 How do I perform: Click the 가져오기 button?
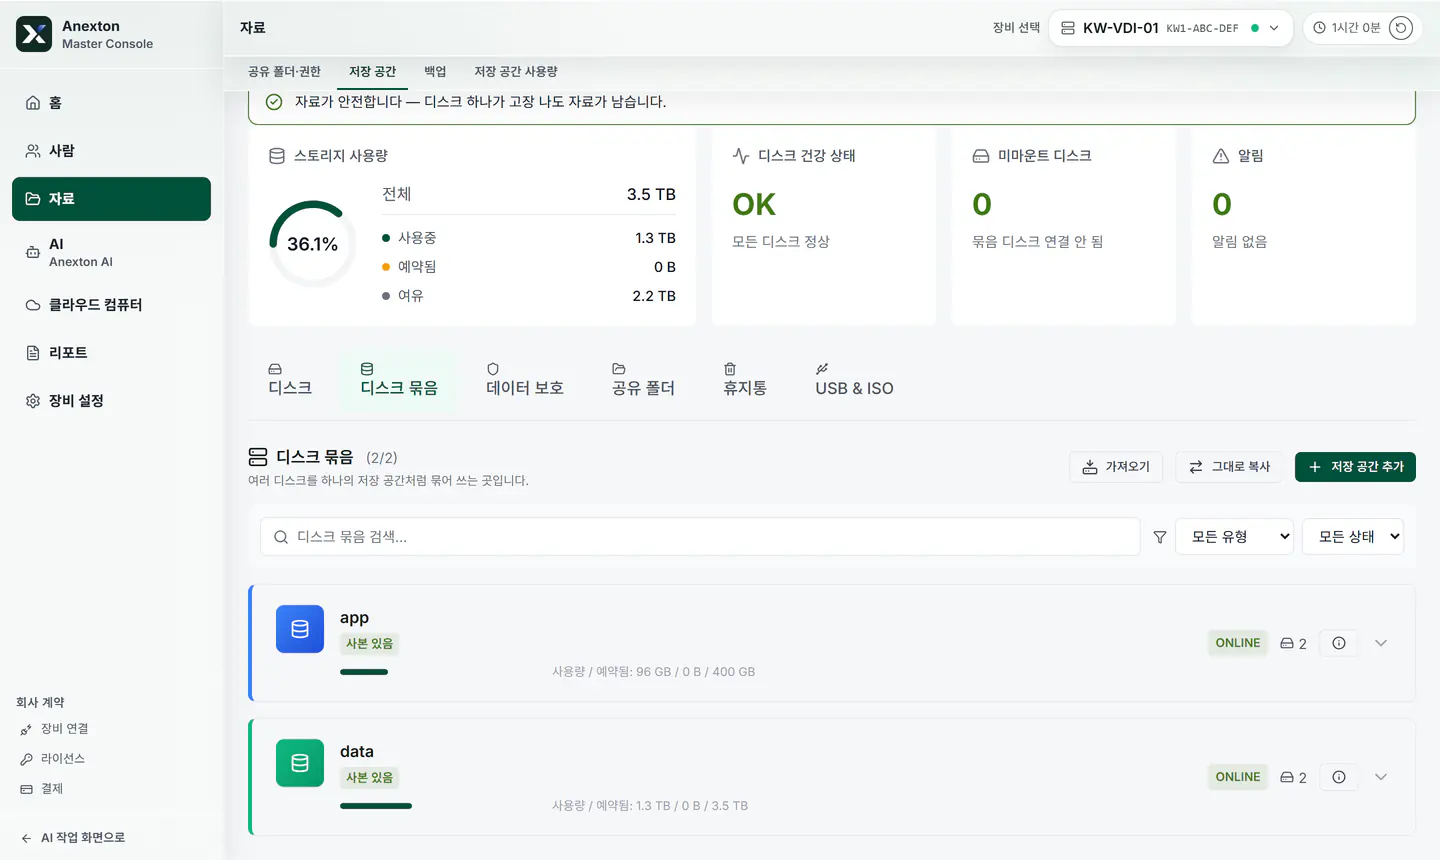tap(1116, 467)
